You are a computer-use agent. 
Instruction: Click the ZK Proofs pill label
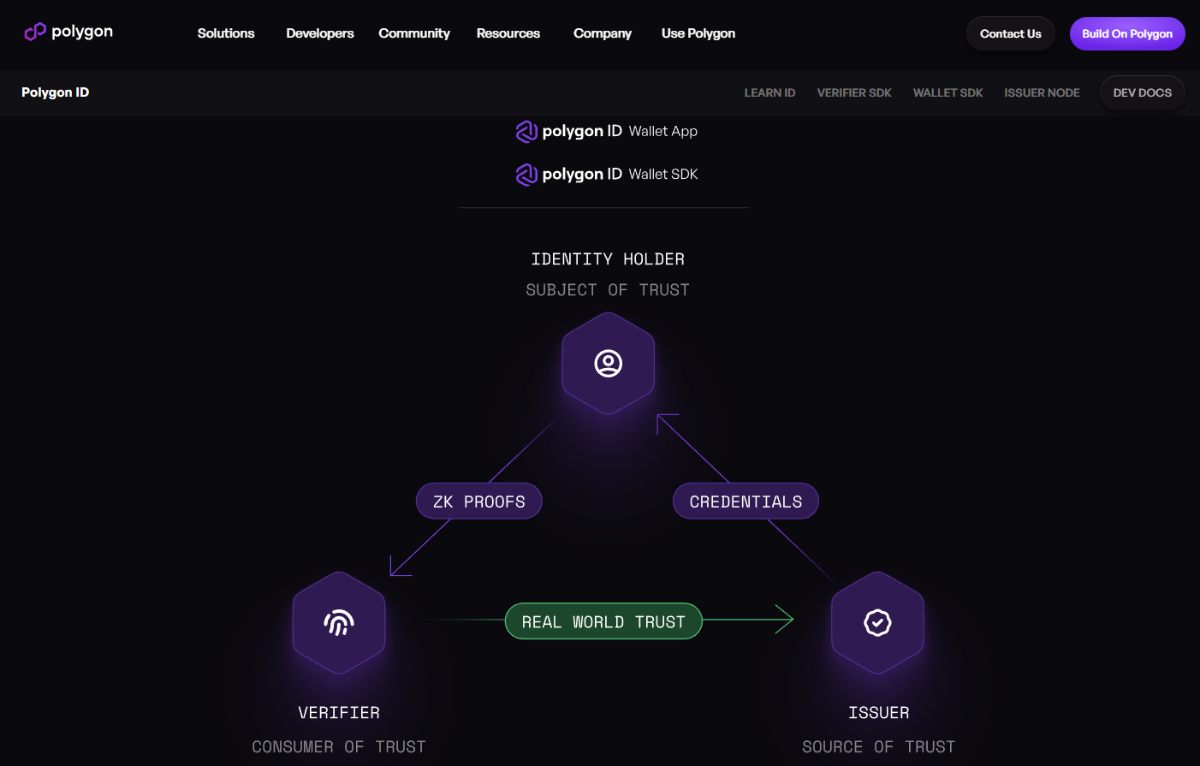(479, 501)
